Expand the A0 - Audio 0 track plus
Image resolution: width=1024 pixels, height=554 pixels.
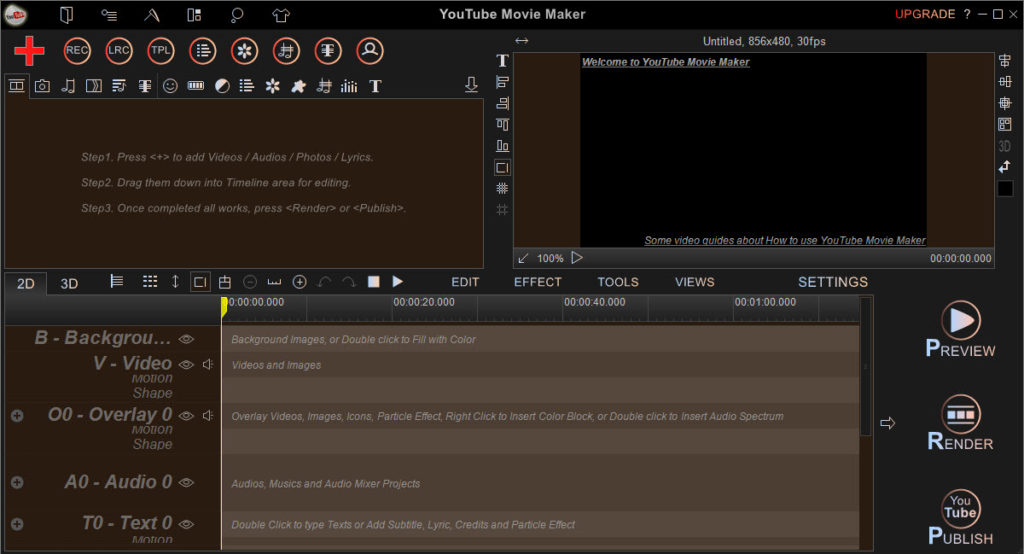click(x=17, y=482)
